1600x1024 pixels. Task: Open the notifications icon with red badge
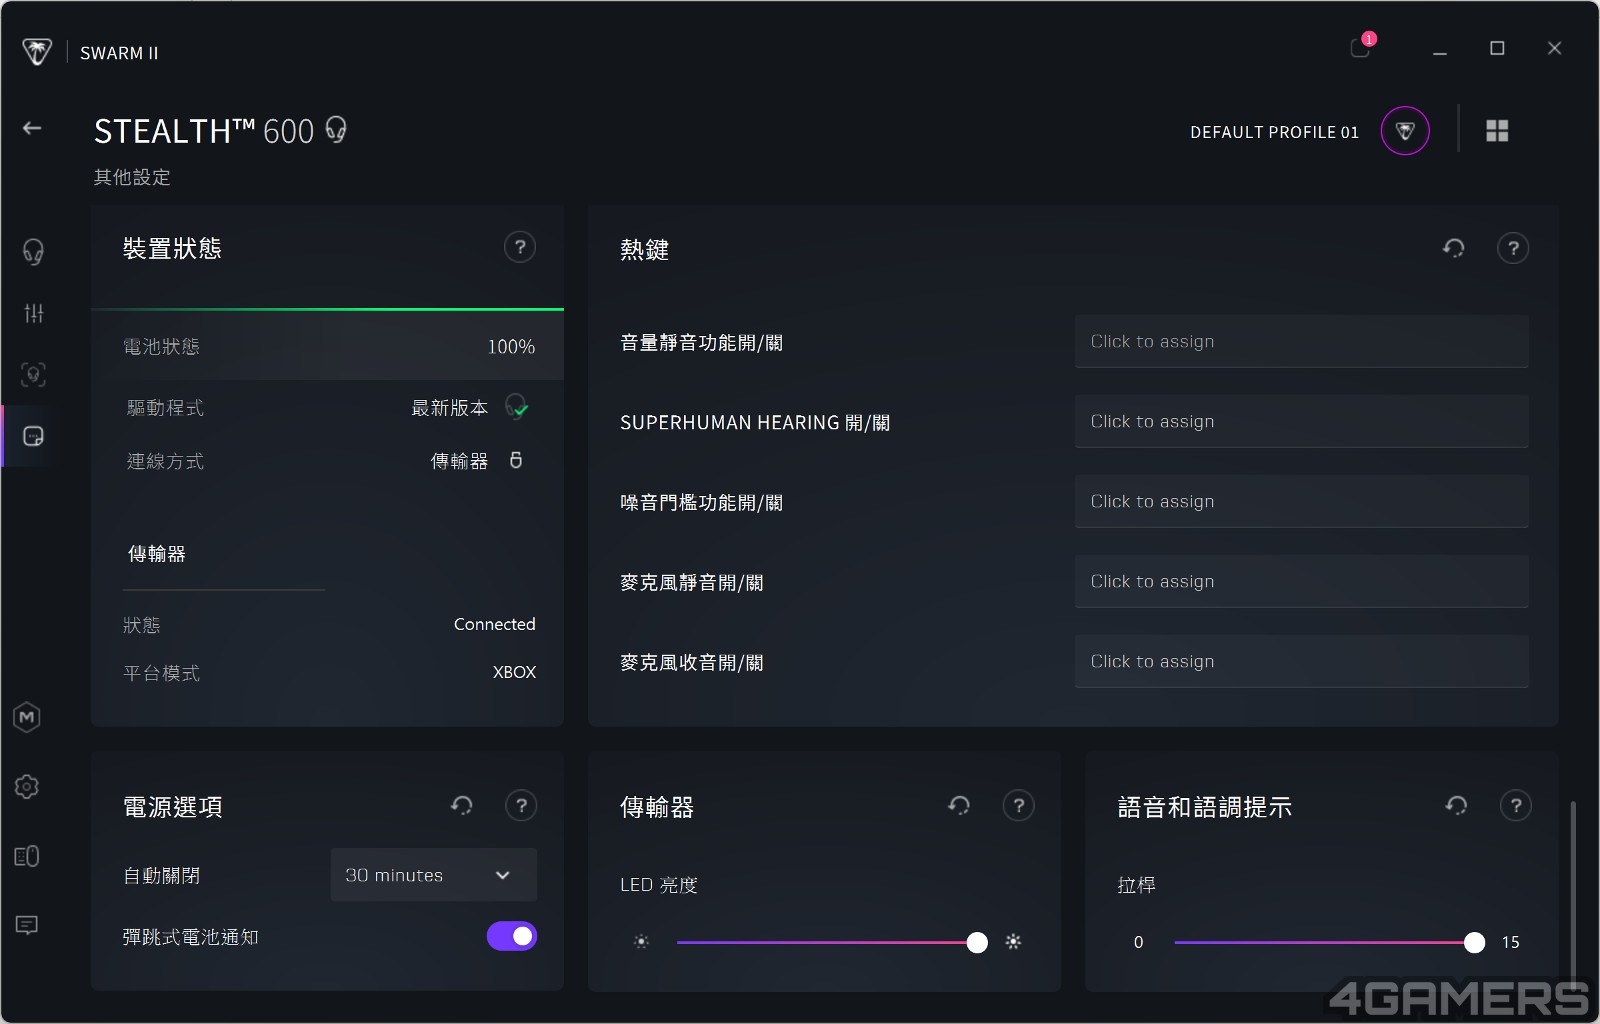tap(1362, 46)
